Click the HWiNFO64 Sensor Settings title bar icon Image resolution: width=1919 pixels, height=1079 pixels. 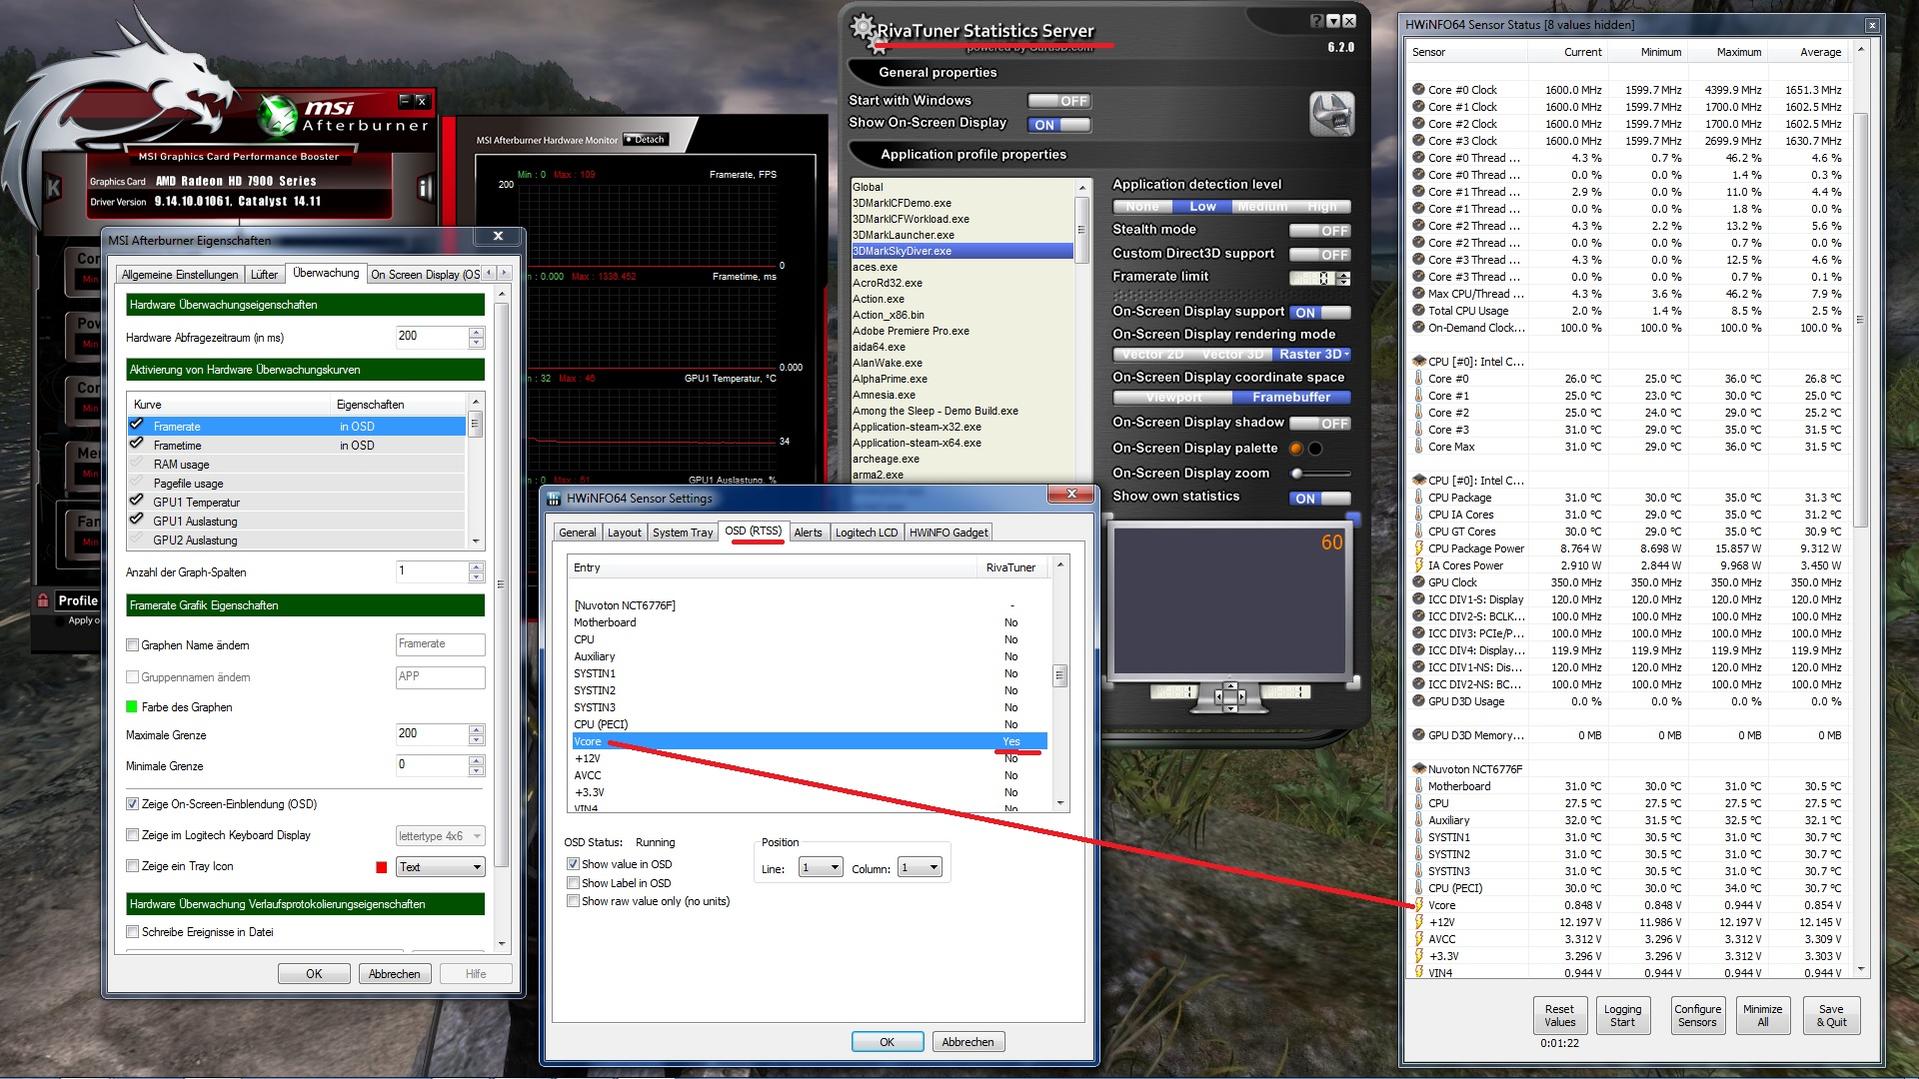click(x=553, y=498)
